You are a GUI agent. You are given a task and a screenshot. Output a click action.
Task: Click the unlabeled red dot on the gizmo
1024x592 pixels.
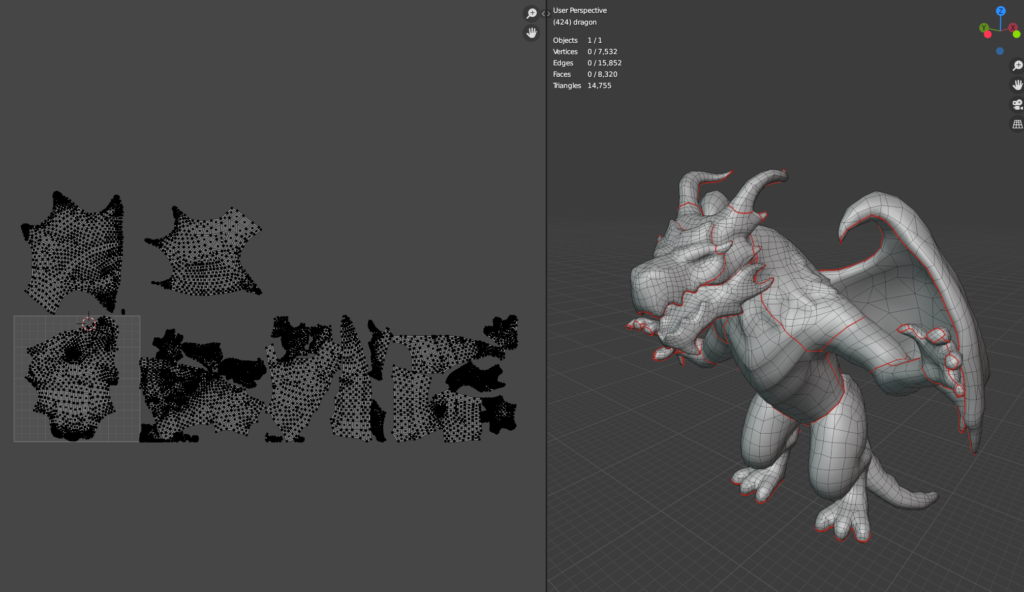[x=988, y=34]
